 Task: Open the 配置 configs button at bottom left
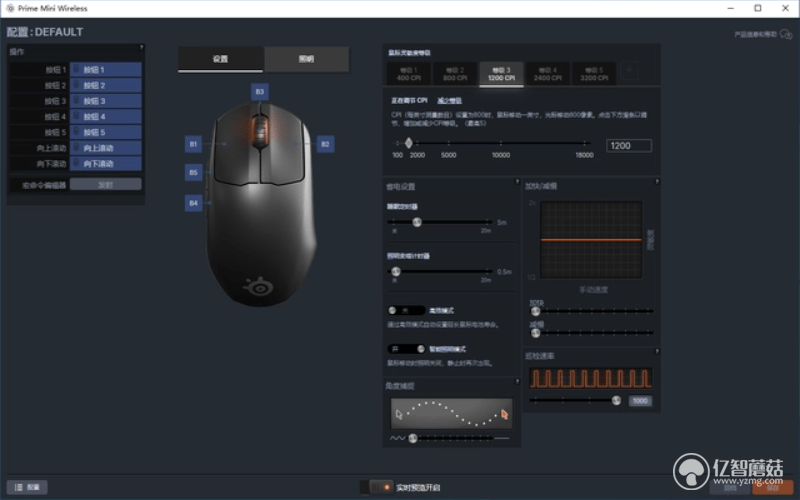27,487
